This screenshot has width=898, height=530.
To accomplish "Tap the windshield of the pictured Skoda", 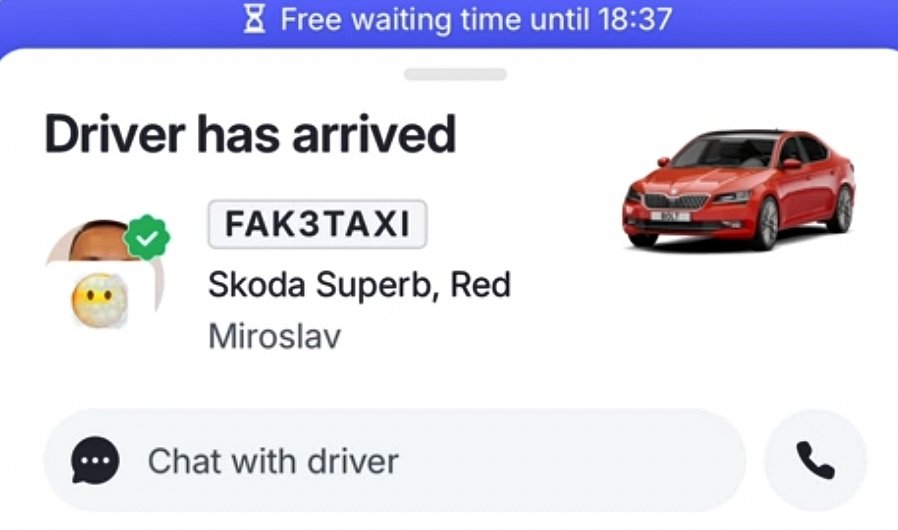I will pyautogui.click(x=724, y=153).
